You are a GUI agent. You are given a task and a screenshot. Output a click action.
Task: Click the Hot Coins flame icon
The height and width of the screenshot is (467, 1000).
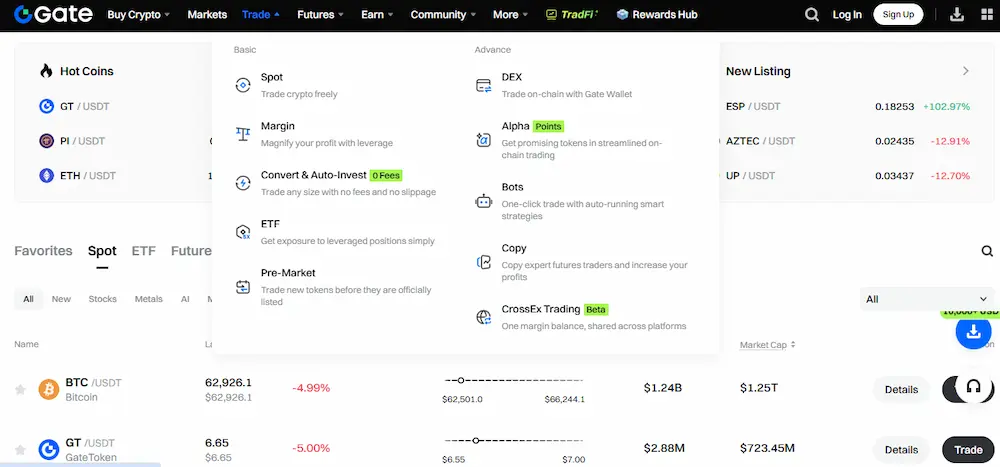46,71
